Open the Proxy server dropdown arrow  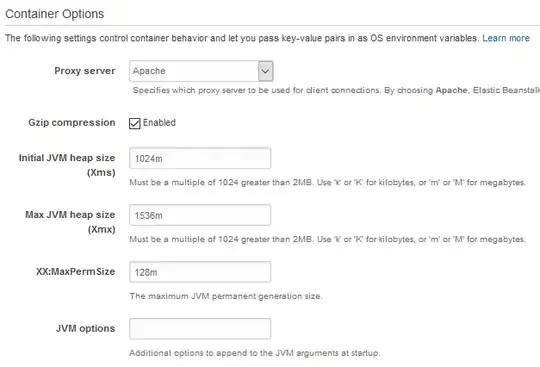pos(266,71)
